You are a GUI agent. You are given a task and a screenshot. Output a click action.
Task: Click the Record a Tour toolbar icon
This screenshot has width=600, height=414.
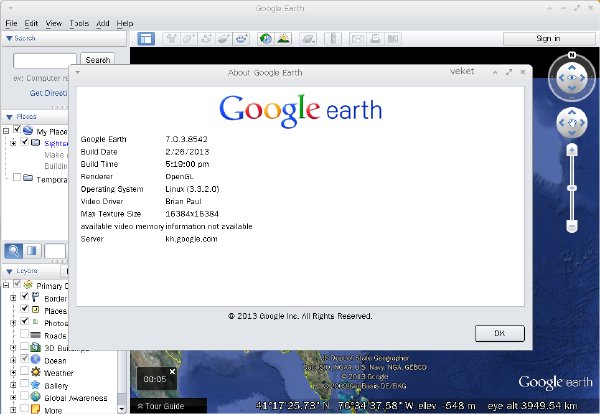click(x=241, y=39)
